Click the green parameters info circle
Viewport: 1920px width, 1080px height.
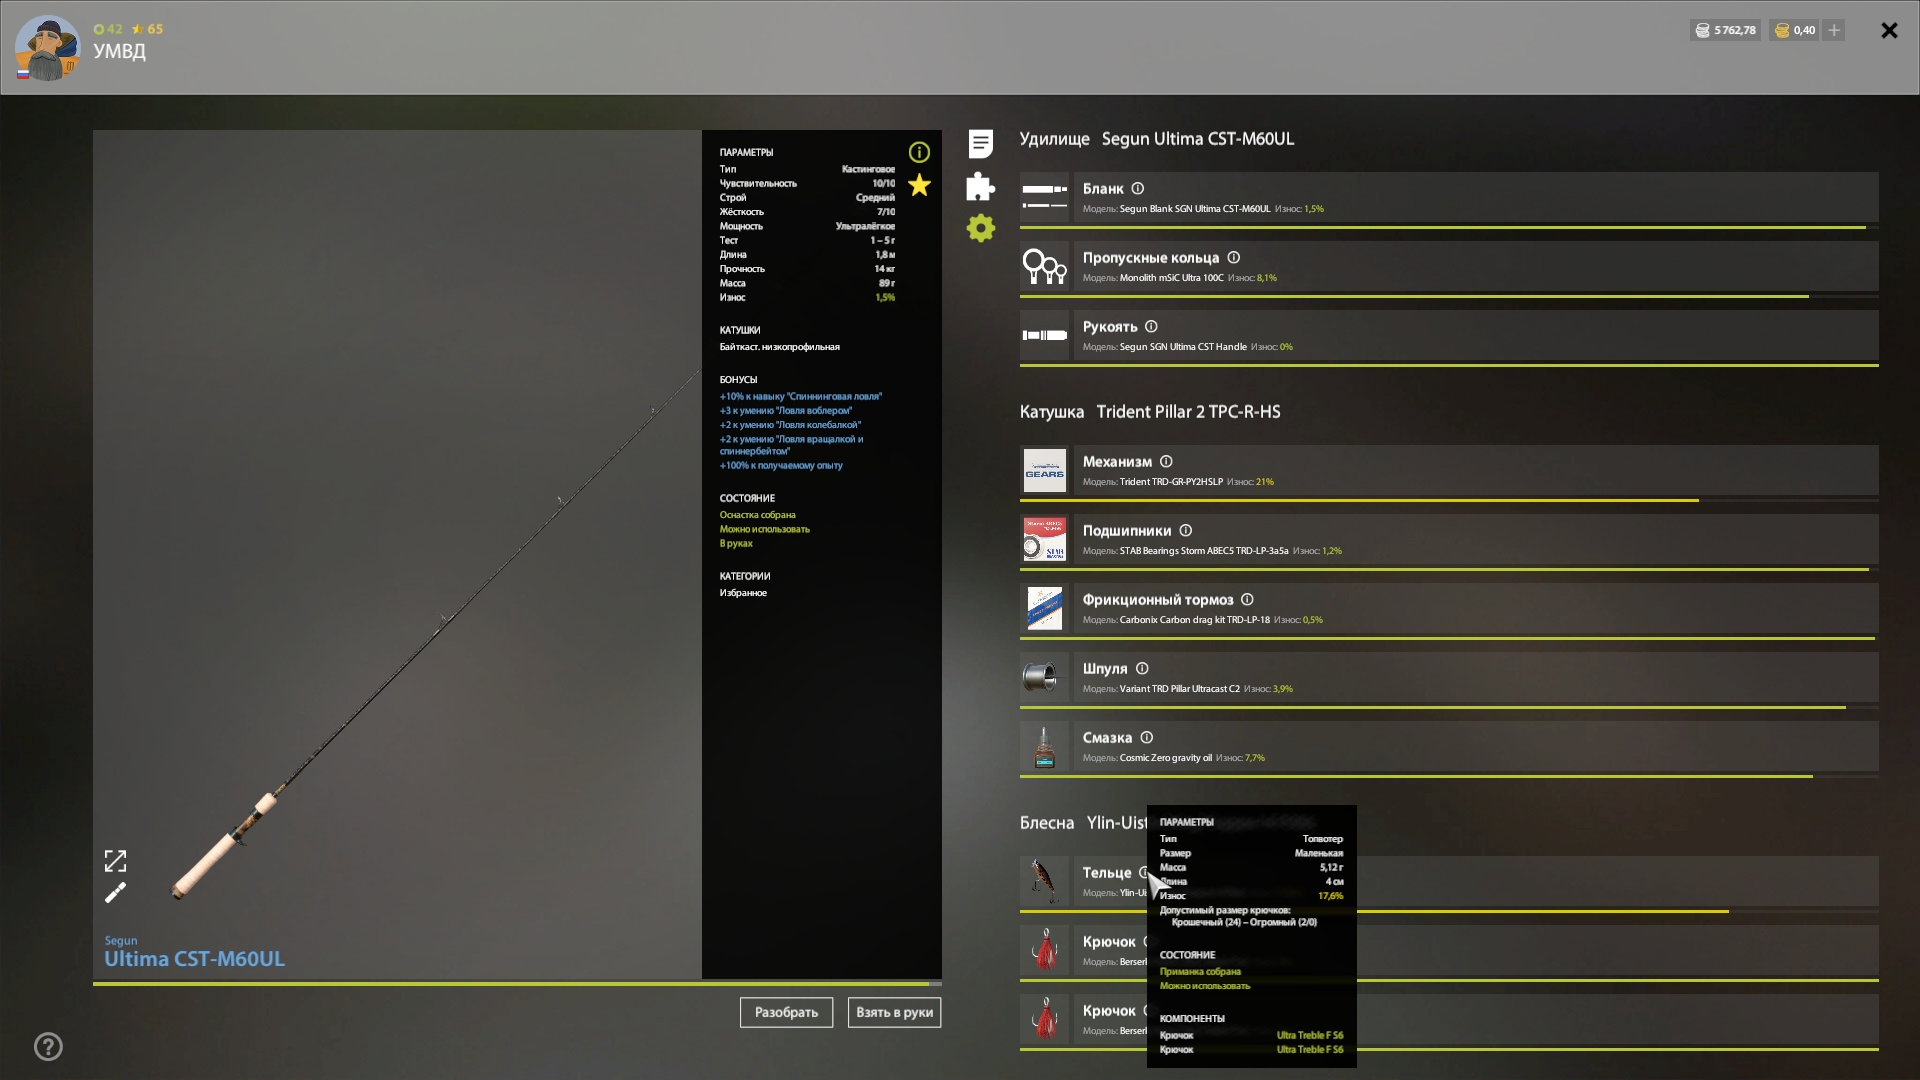tap(919, 152)
